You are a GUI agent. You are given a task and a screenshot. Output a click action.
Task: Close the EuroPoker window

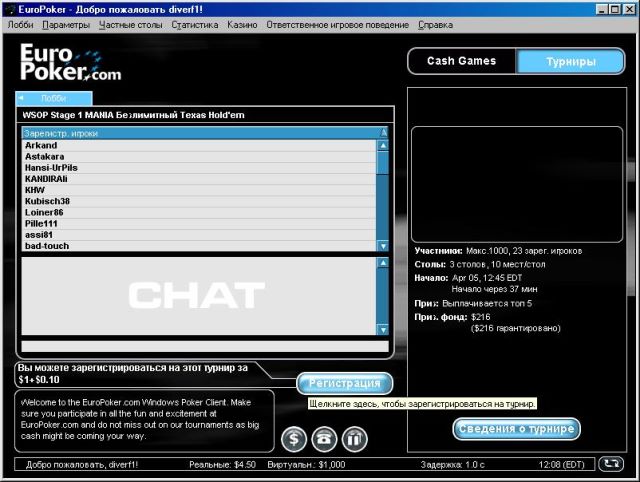point(629,9)
